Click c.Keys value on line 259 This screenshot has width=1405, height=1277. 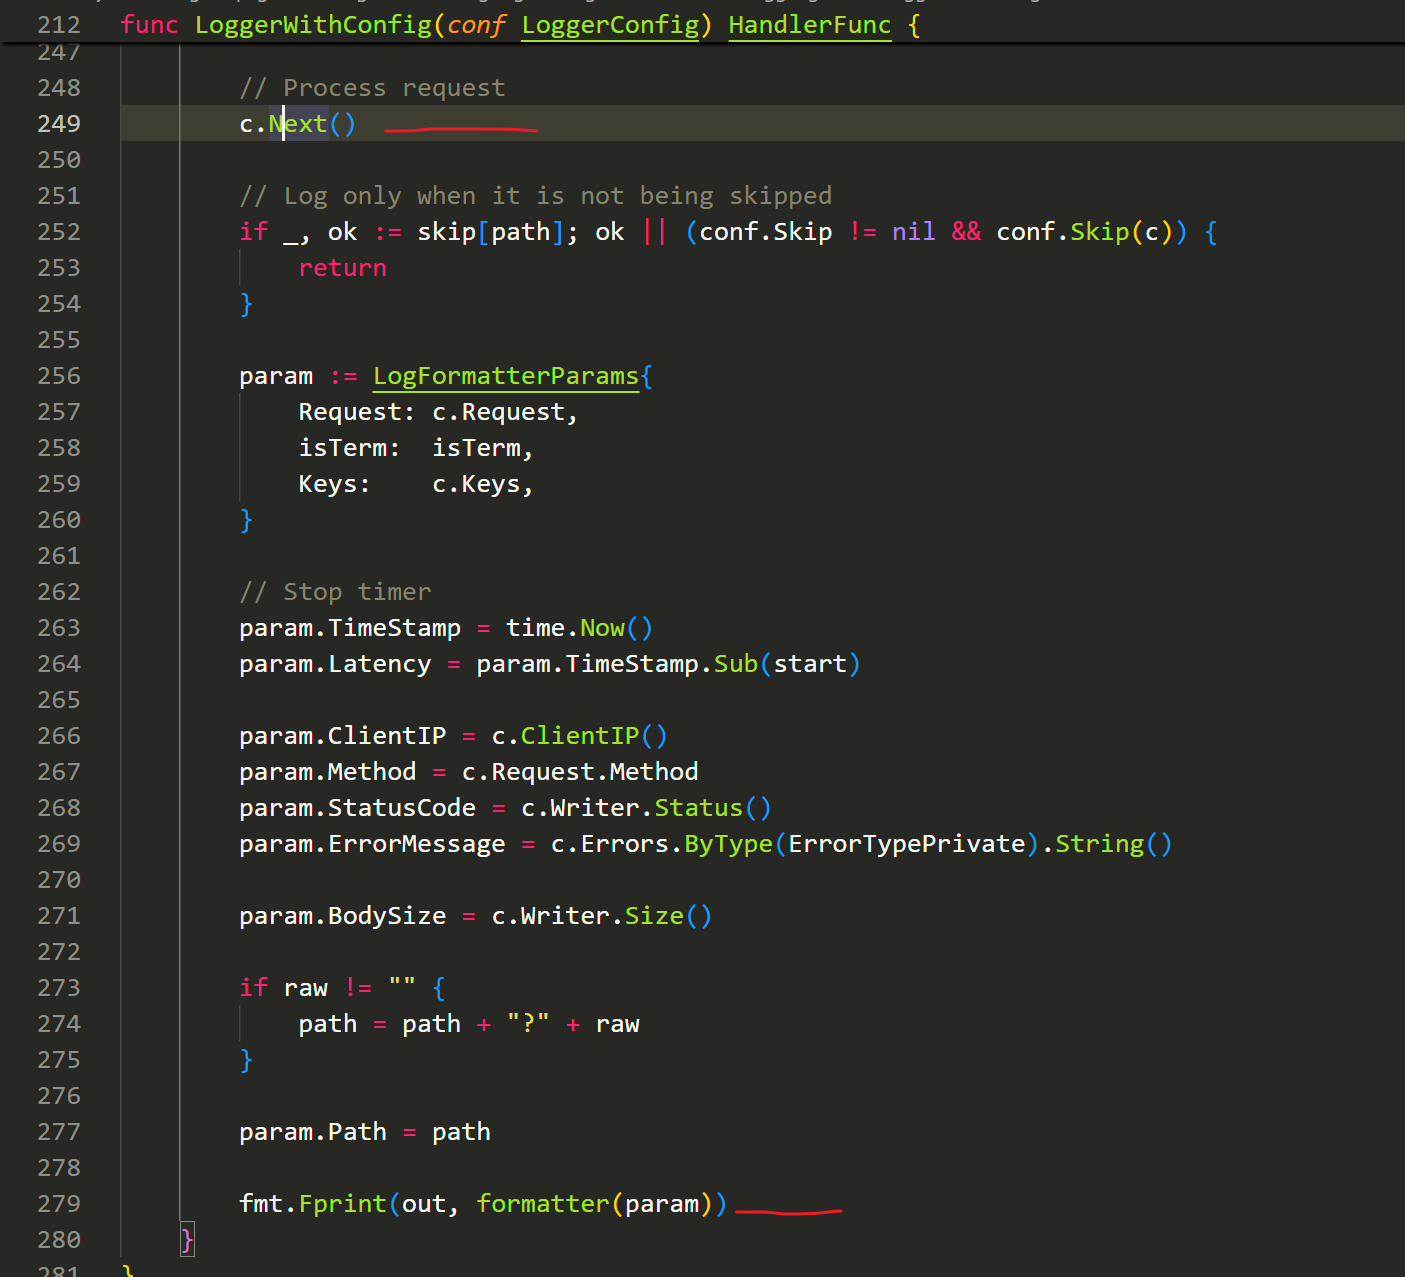476,484
